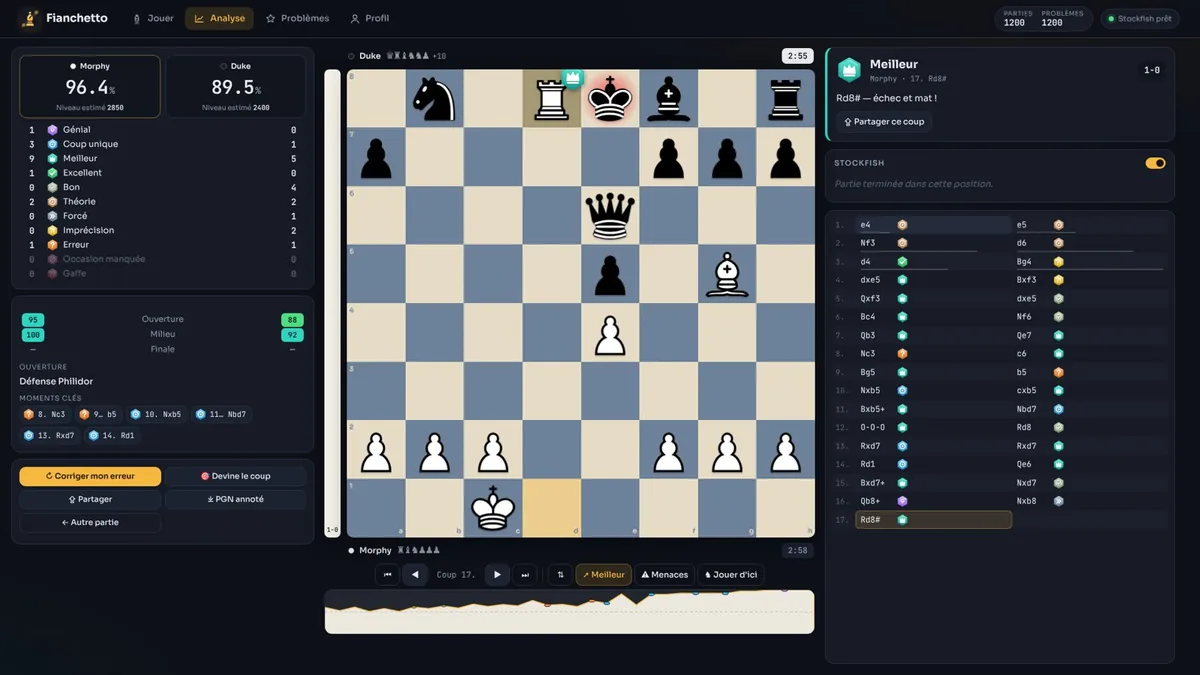1200x675 pixels.
Task: Open key moment 14. Rd1
Action: 112,436
